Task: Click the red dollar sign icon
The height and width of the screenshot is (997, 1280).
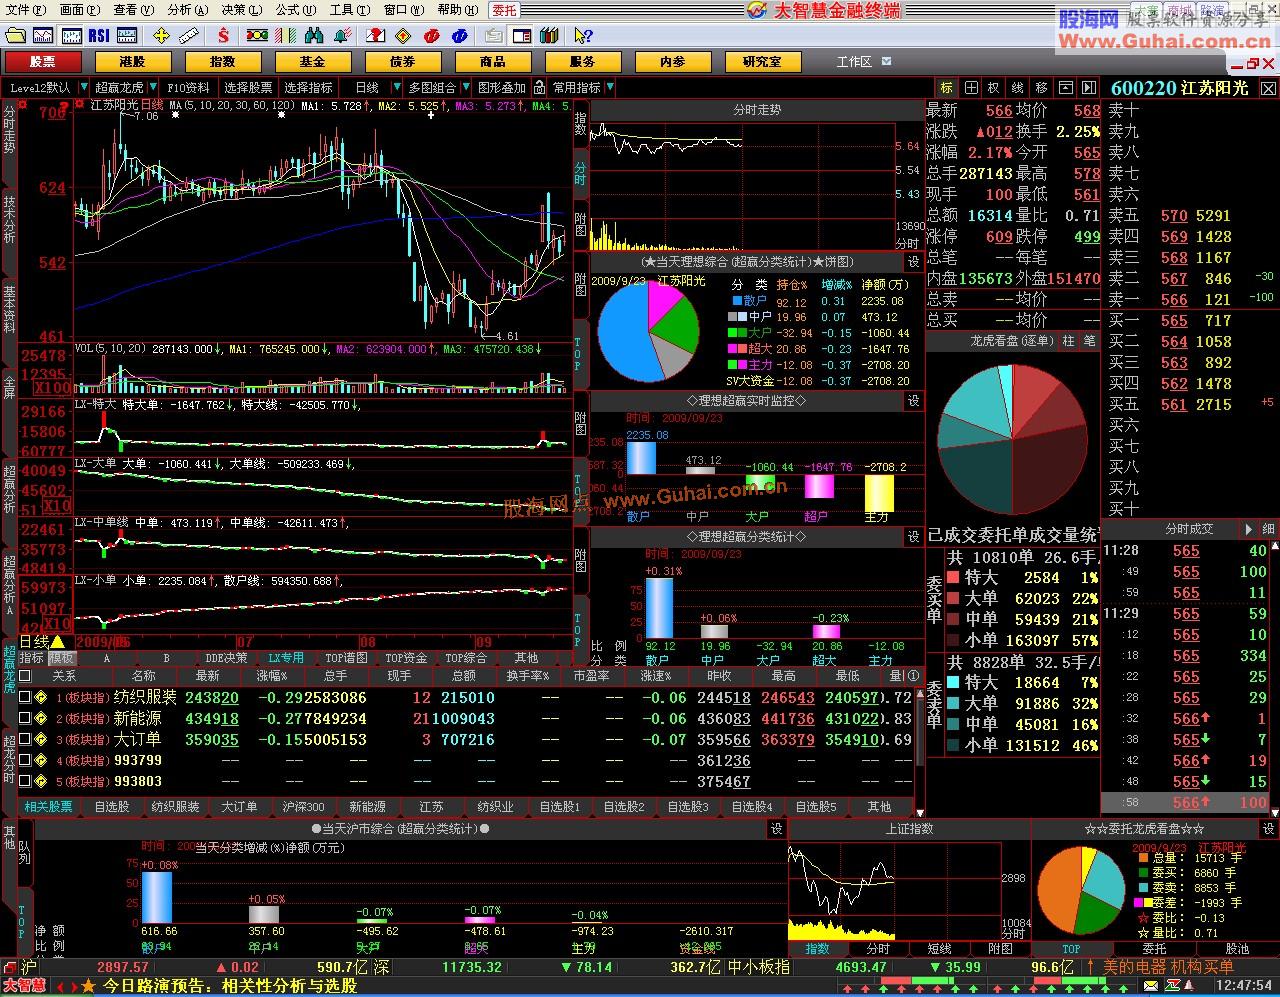Action: pos(223,36)
